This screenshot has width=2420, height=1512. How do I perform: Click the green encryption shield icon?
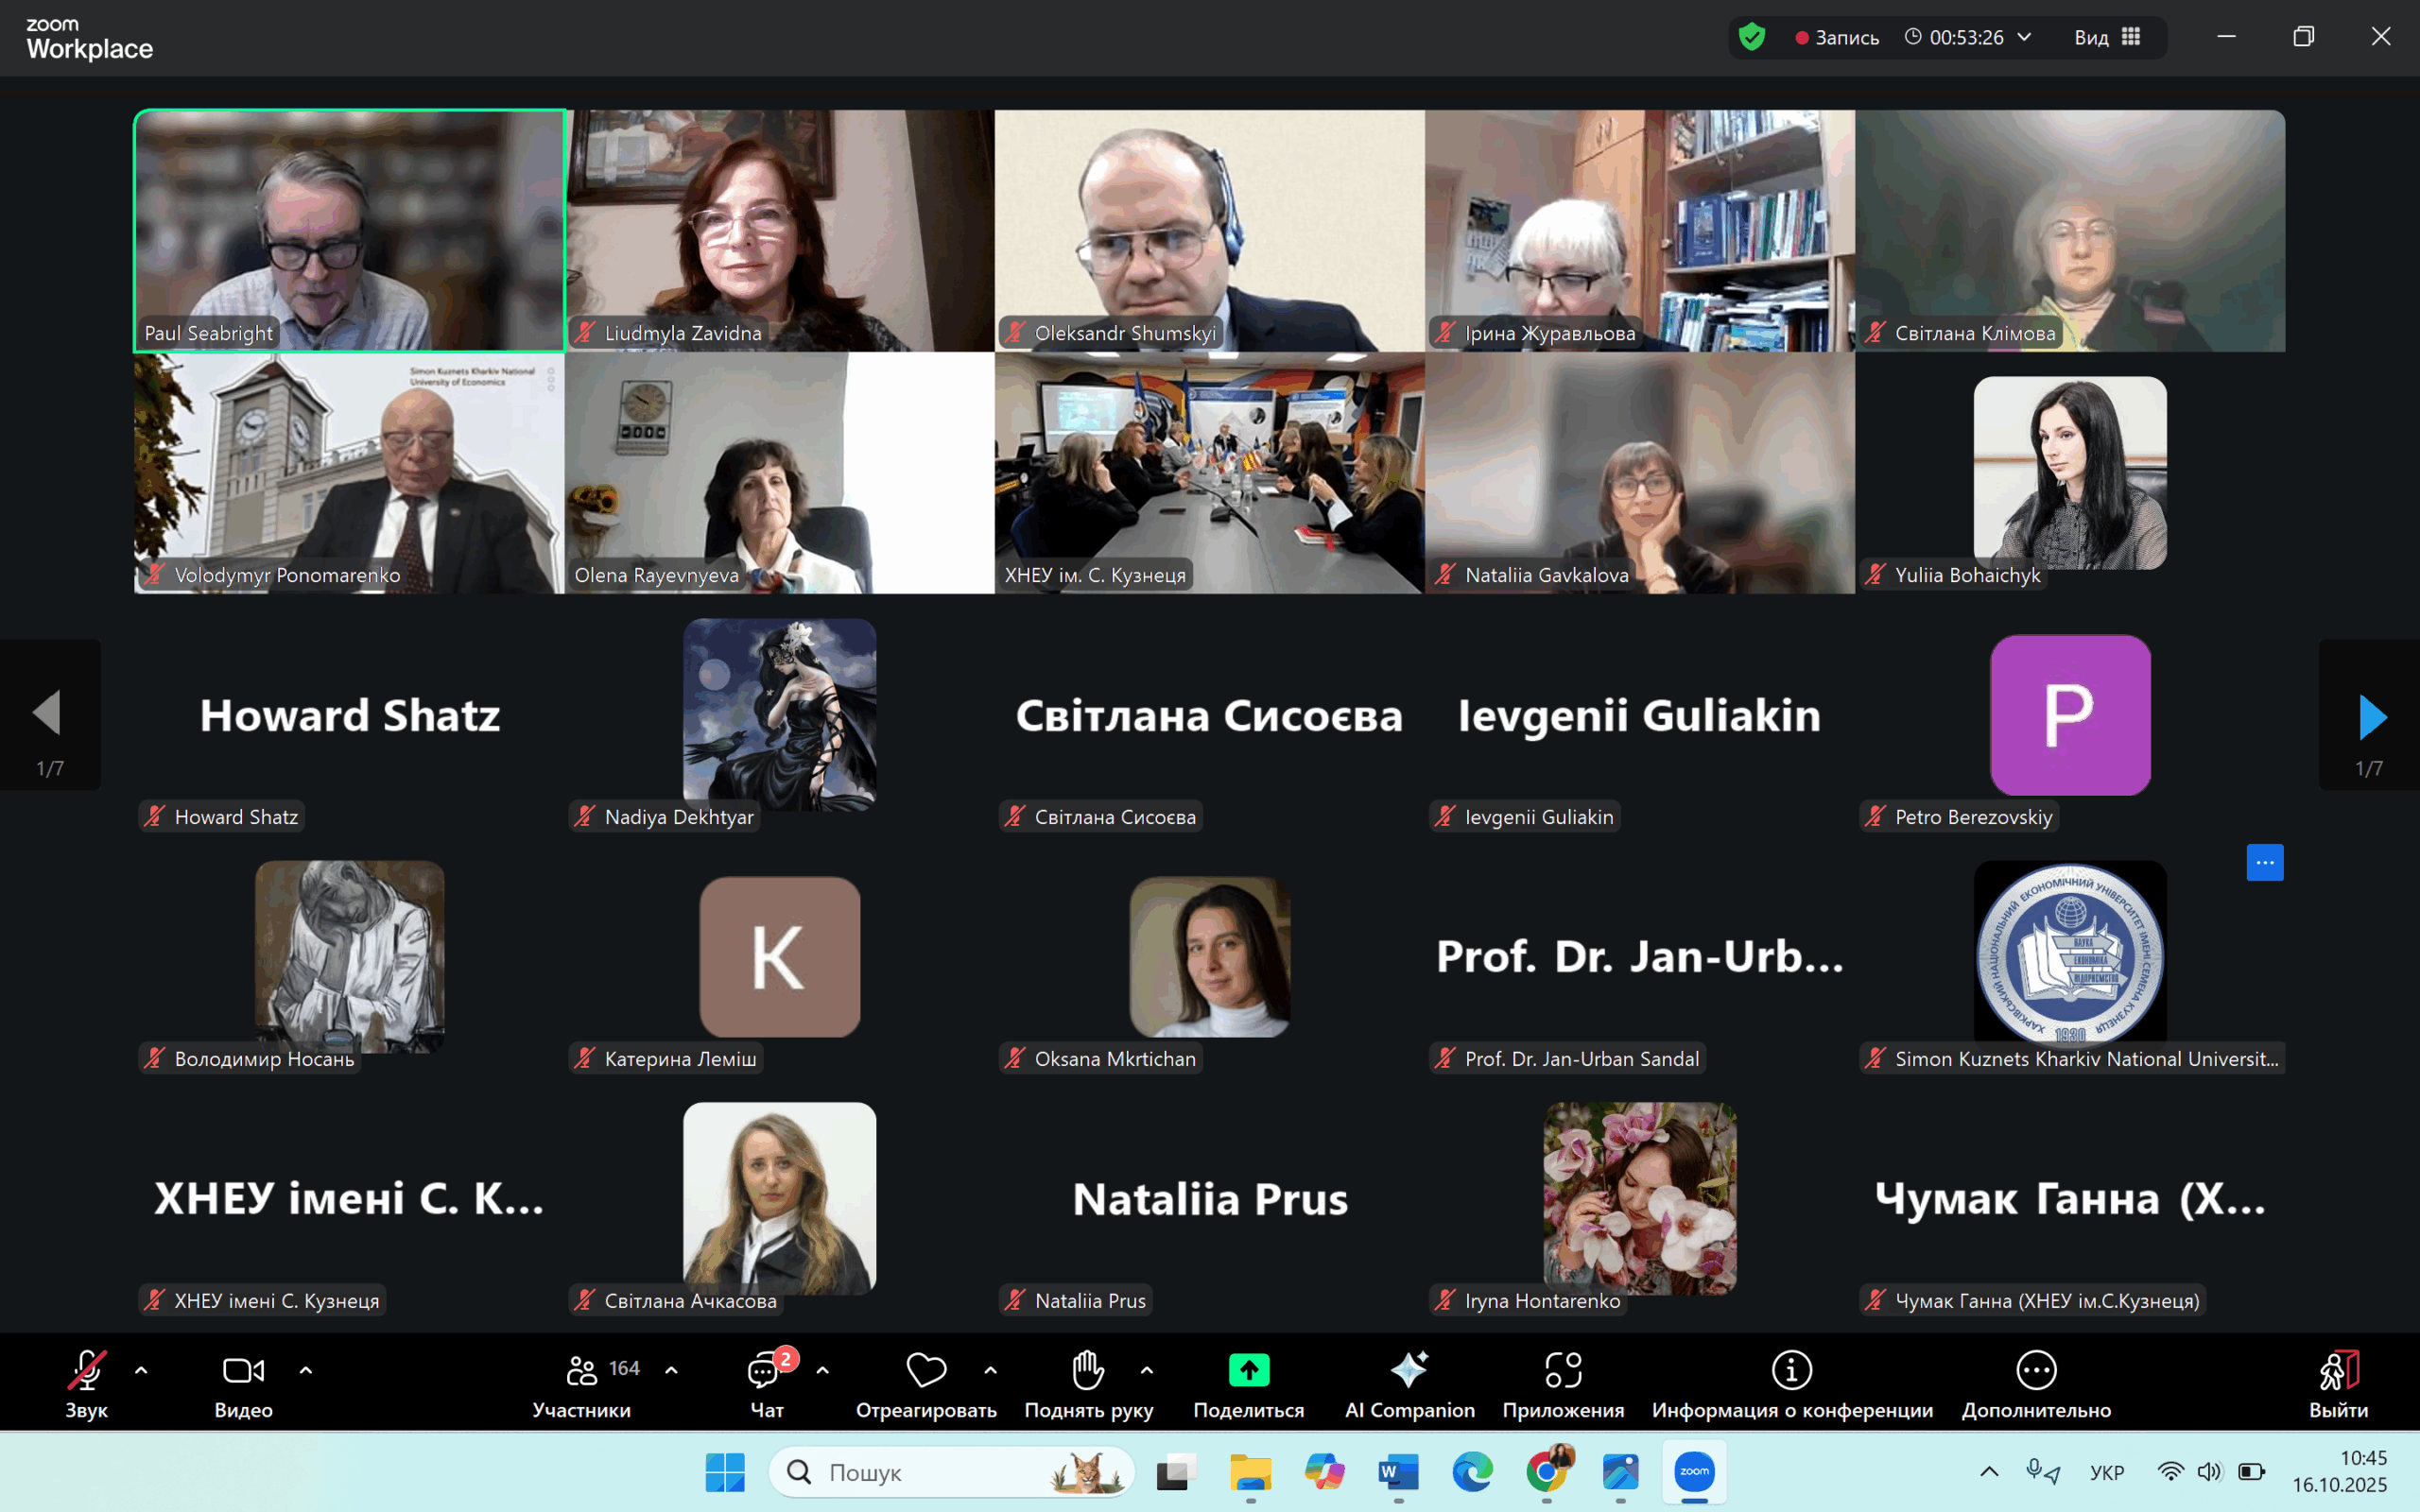click(x=1752, y=38)
